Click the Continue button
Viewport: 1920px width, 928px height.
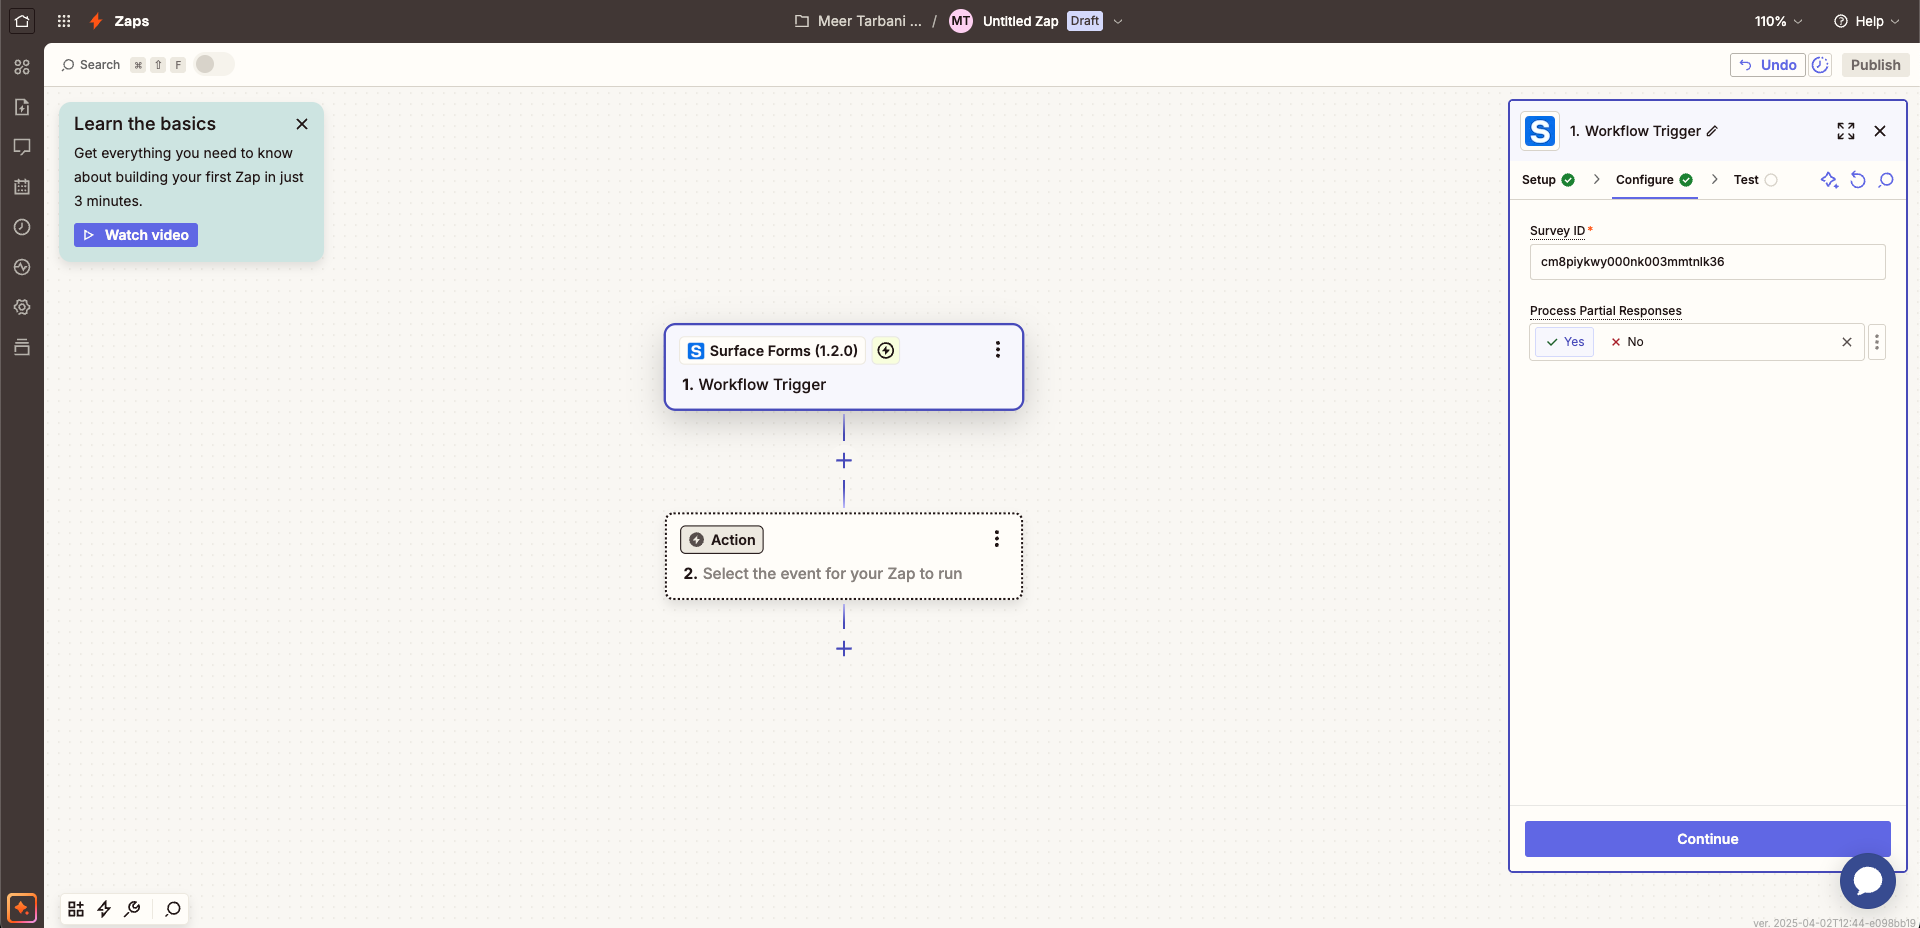coord(1707,839)
